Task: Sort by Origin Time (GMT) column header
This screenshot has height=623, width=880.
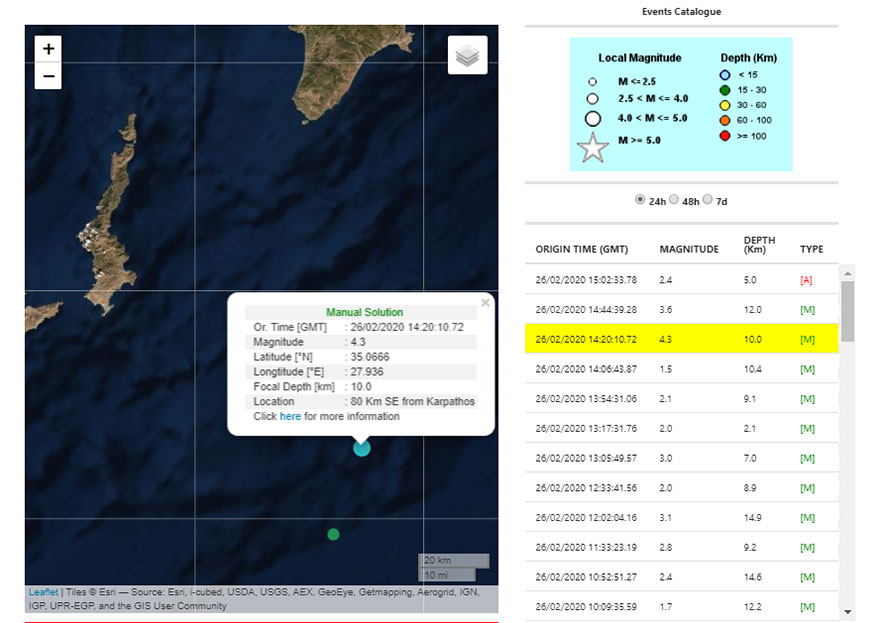Action: pos(581,249)
